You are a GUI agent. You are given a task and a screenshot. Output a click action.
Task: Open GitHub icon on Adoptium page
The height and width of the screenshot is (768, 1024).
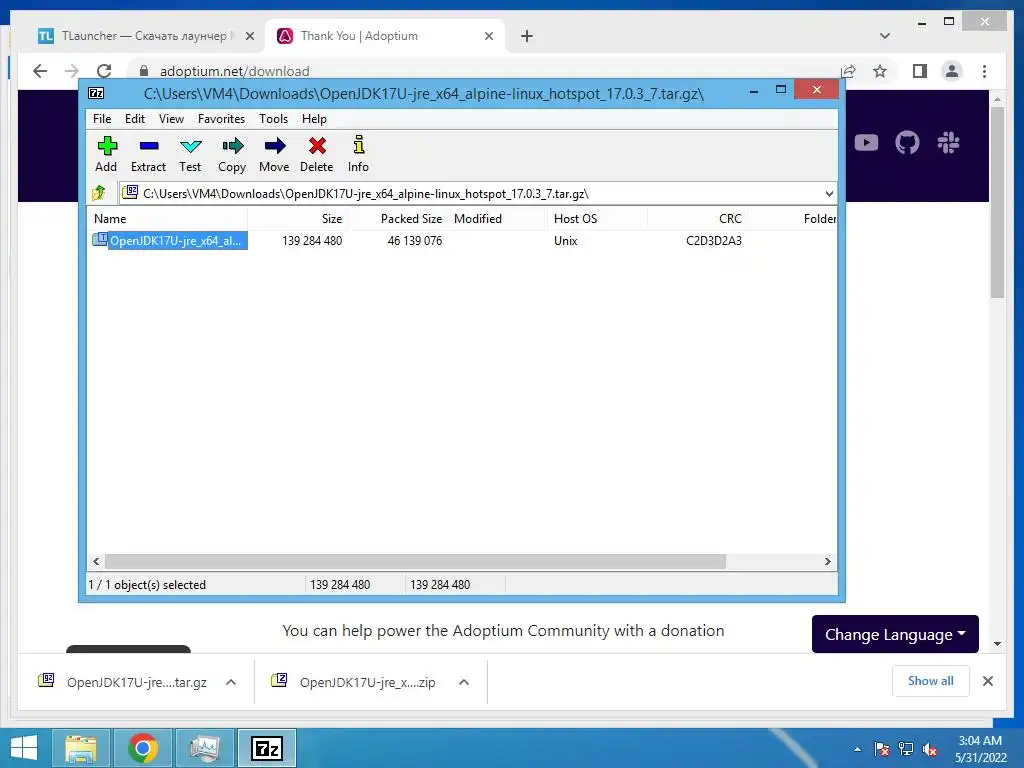(907, 142)
